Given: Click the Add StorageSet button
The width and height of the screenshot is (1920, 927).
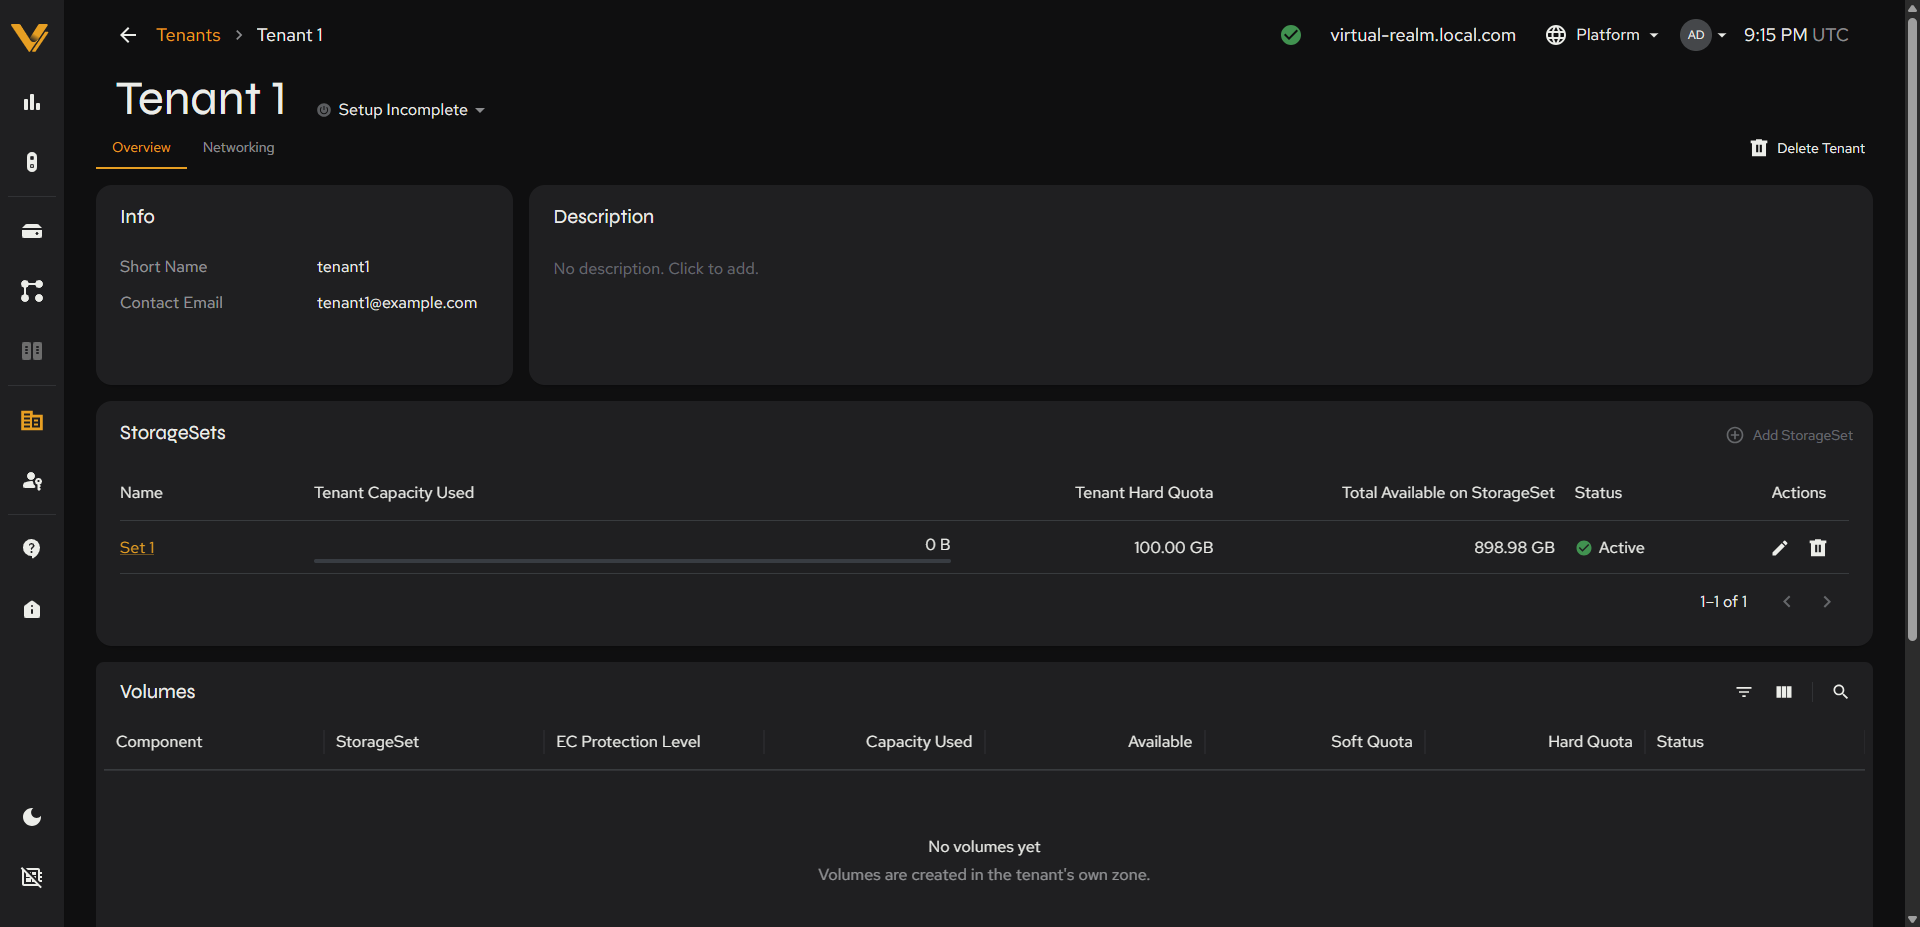Looking at the screenshot, I should click(x=1790, y=435).
